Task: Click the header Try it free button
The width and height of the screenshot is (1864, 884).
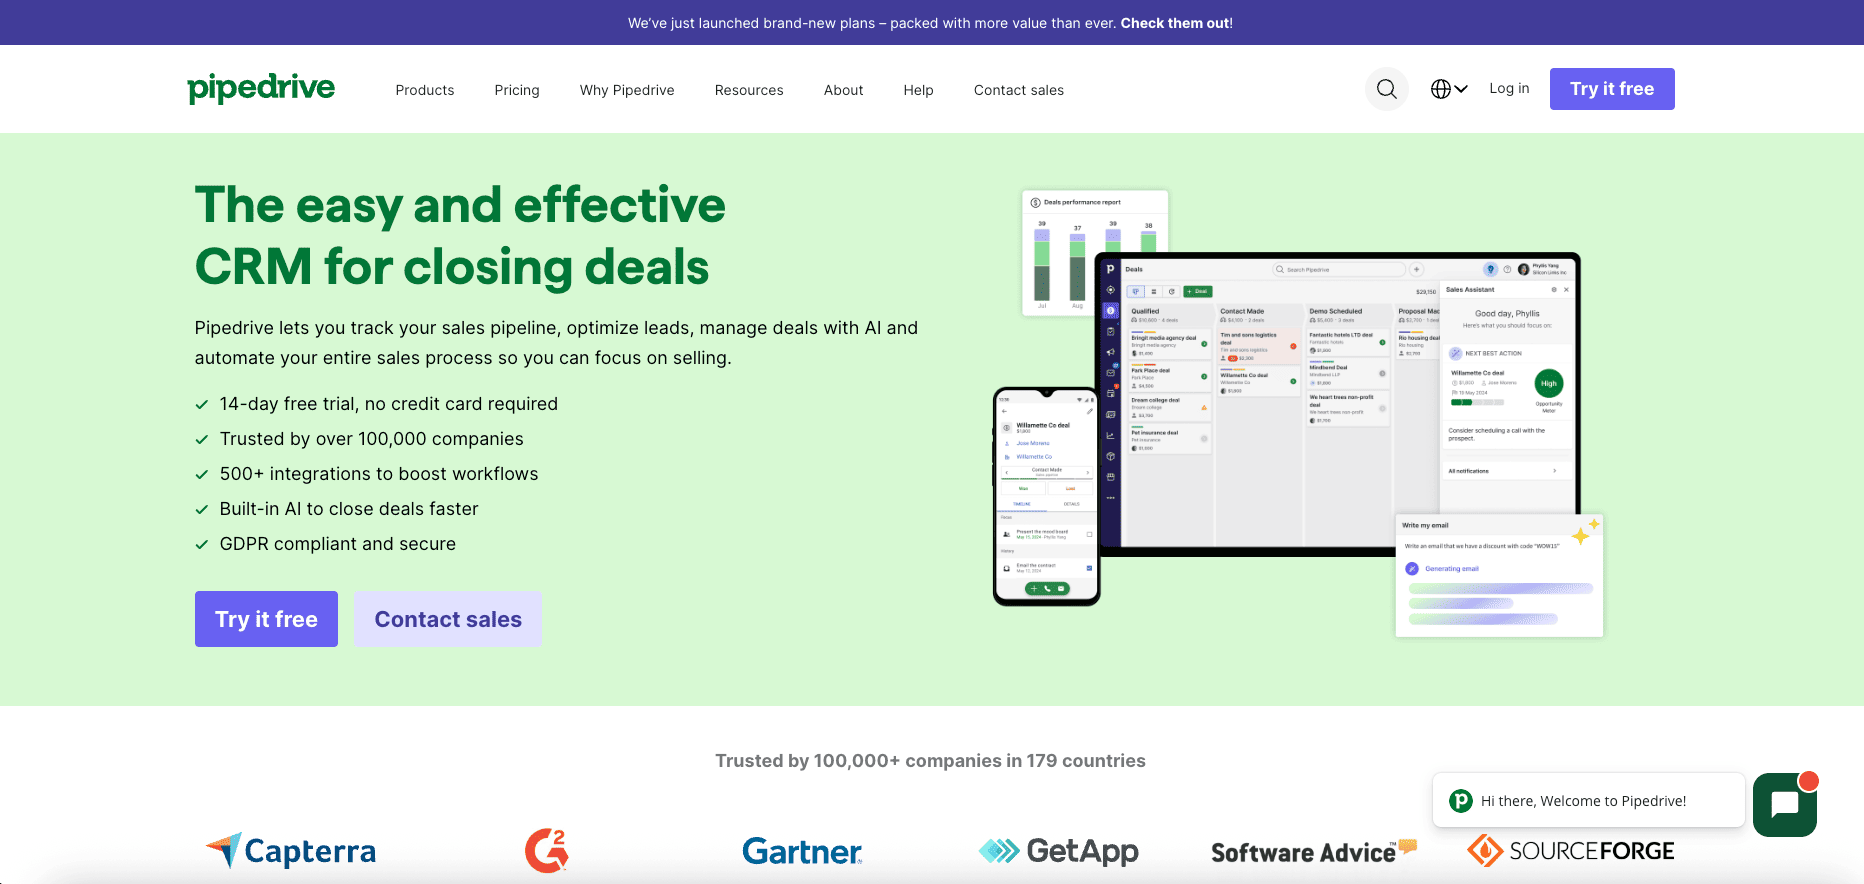Action: [1611, 89]
